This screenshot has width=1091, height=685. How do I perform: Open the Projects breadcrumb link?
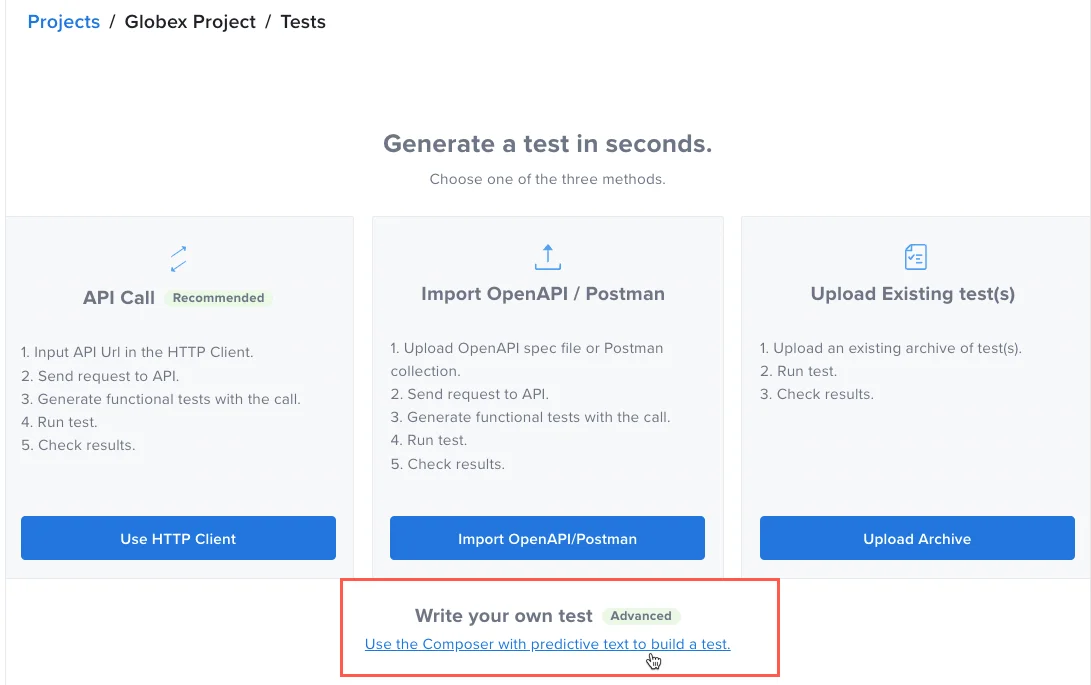[64, 22]
